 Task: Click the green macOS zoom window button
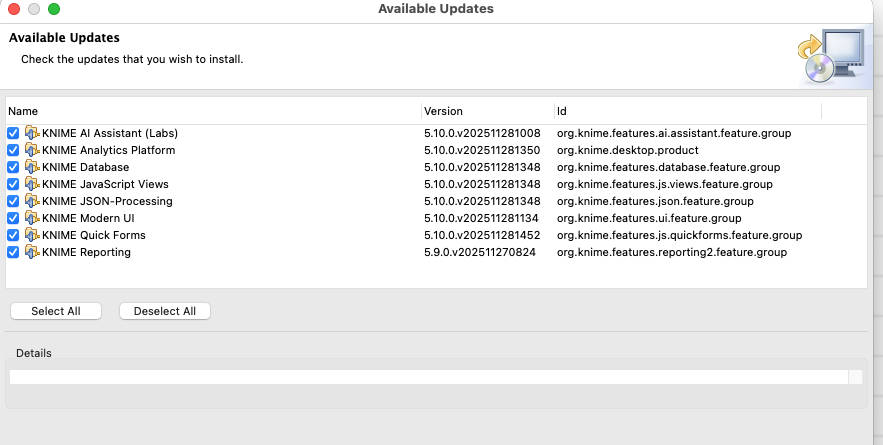click(54, 9)
